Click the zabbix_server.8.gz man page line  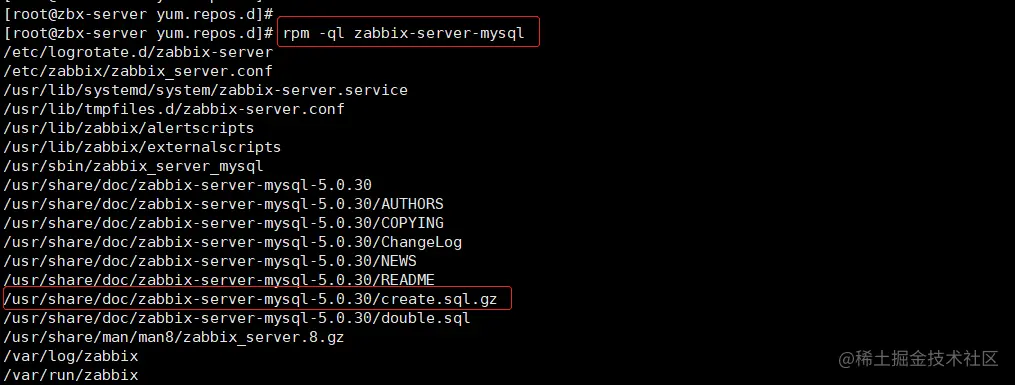(x=174, y=337)
